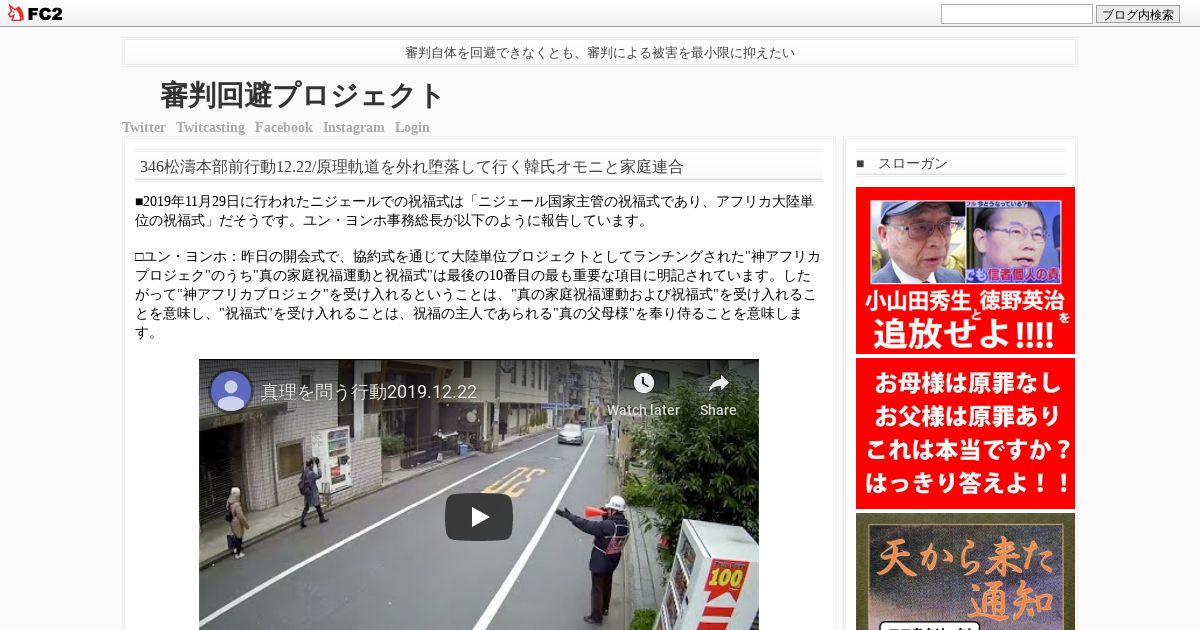Open the video channel avatar icon
This screenshot has width=1200, height=630.
(x=231, y=391)
